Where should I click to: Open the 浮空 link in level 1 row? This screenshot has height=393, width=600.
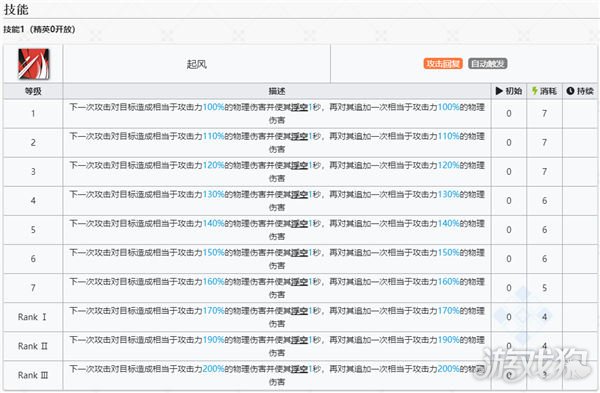[300, 108]
